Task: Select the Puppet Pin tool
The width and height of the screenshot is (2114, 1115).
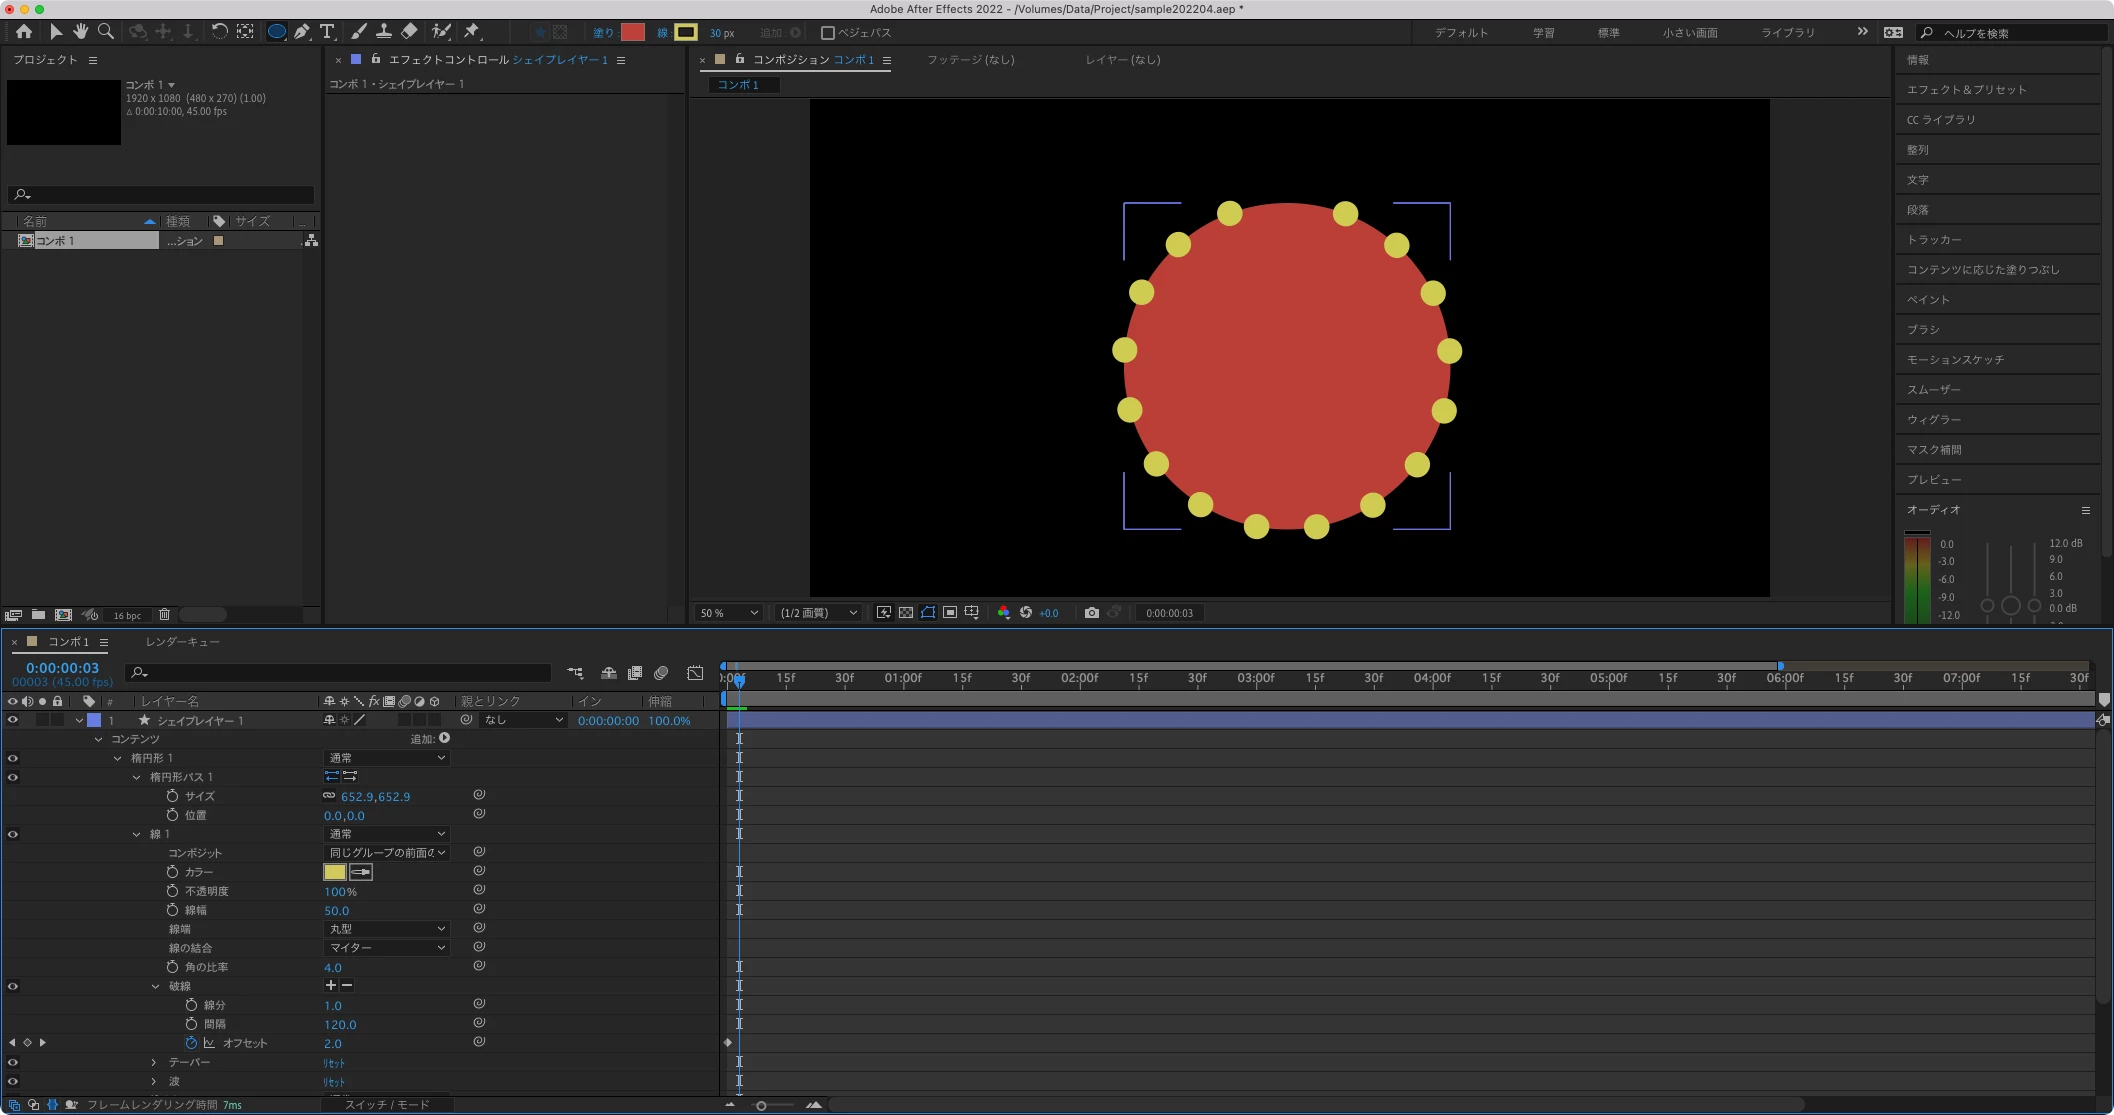Action: [x=471, y=32]
